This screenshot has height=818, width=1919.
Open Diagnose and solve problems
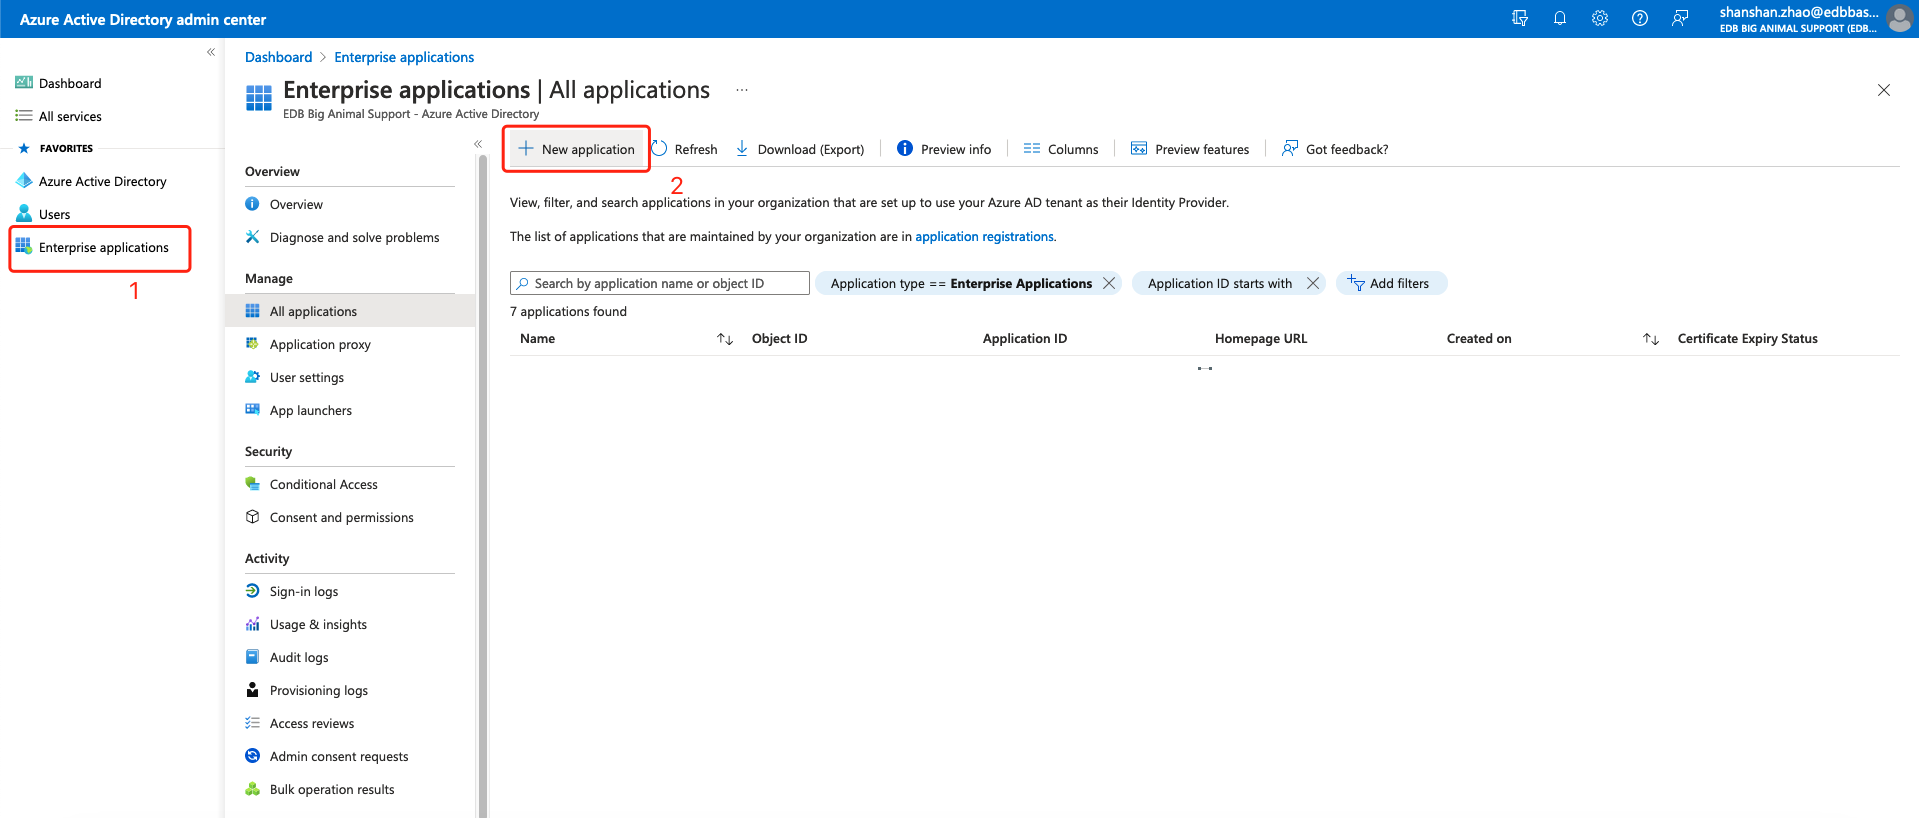pyautogui.click(x=354, y=237)
